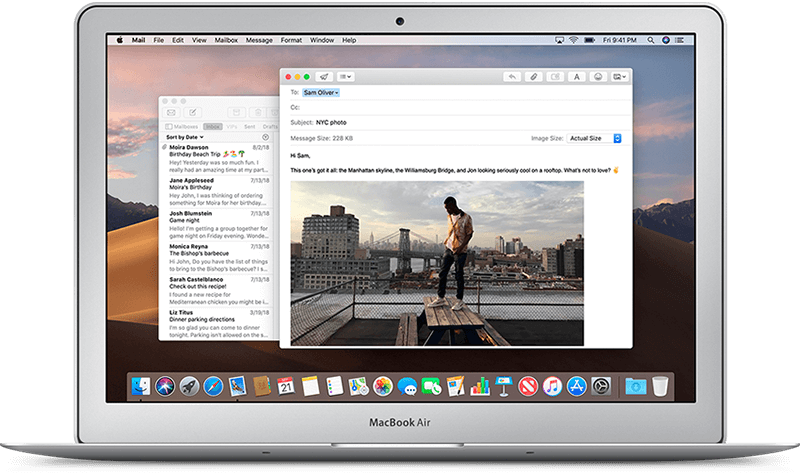The image size is (800, 475).
Task: Switch to the Inbox favorites tab
Action: click(212, 126)
